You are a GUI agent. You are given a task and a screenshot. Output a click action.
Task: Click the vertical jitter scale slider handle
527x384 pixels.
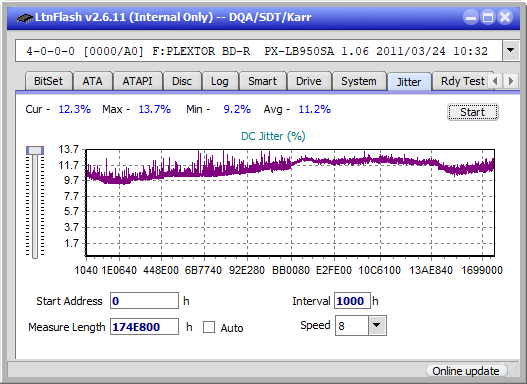35,150
